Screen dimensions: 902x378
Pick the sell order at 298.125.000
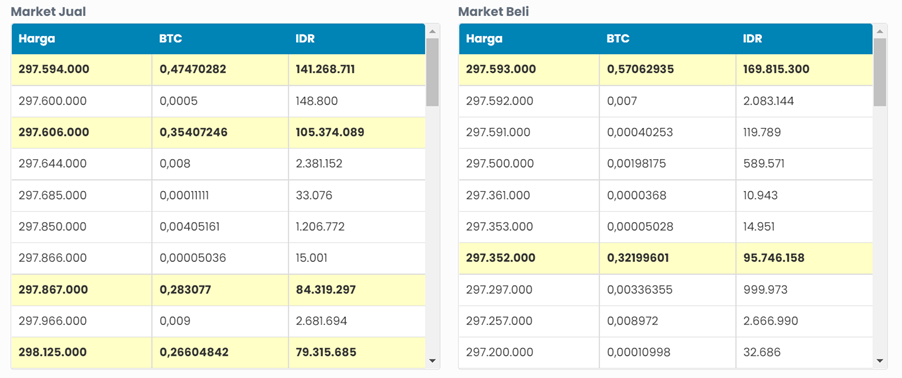[219, 352]
